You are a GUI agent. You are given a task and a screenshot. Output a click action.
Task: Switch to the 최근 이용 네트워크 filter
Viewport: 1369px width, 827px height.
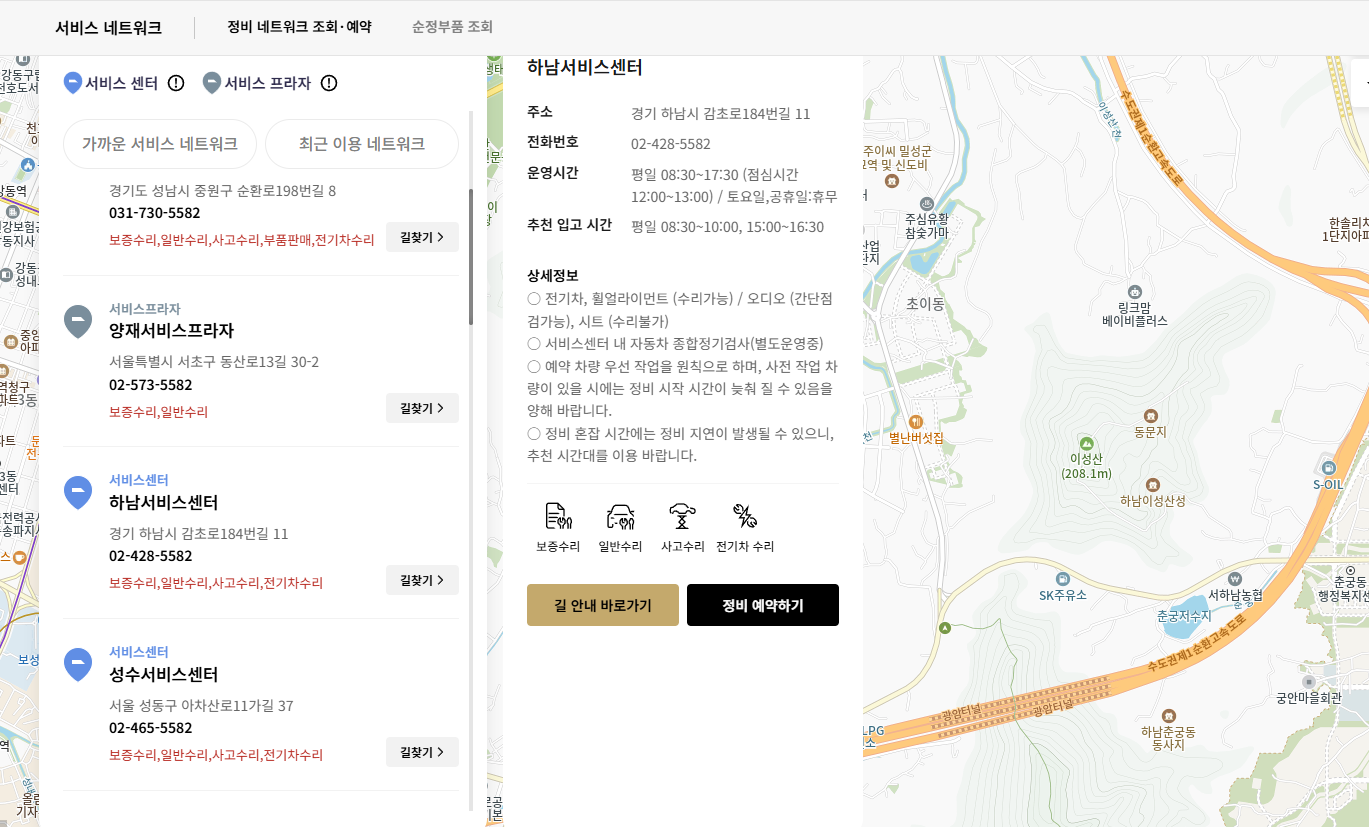(x=362, y=144)
